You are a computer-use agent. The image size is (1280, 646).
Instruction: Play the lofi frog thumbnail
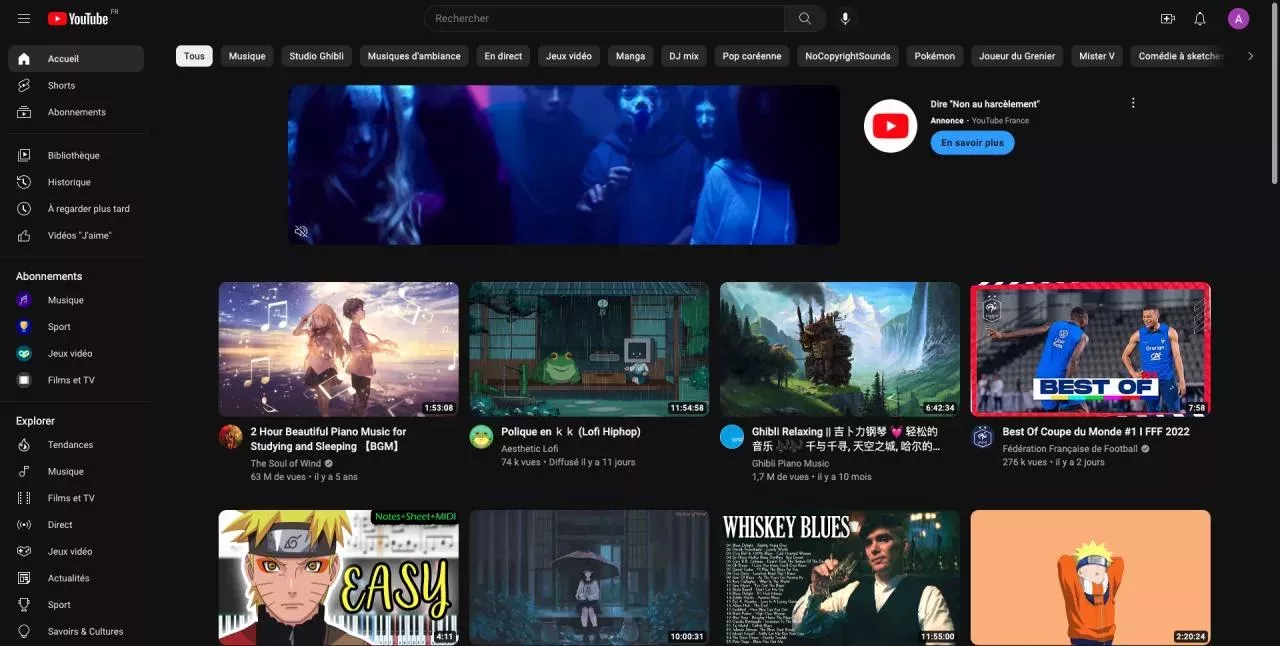tap(589, 349)
